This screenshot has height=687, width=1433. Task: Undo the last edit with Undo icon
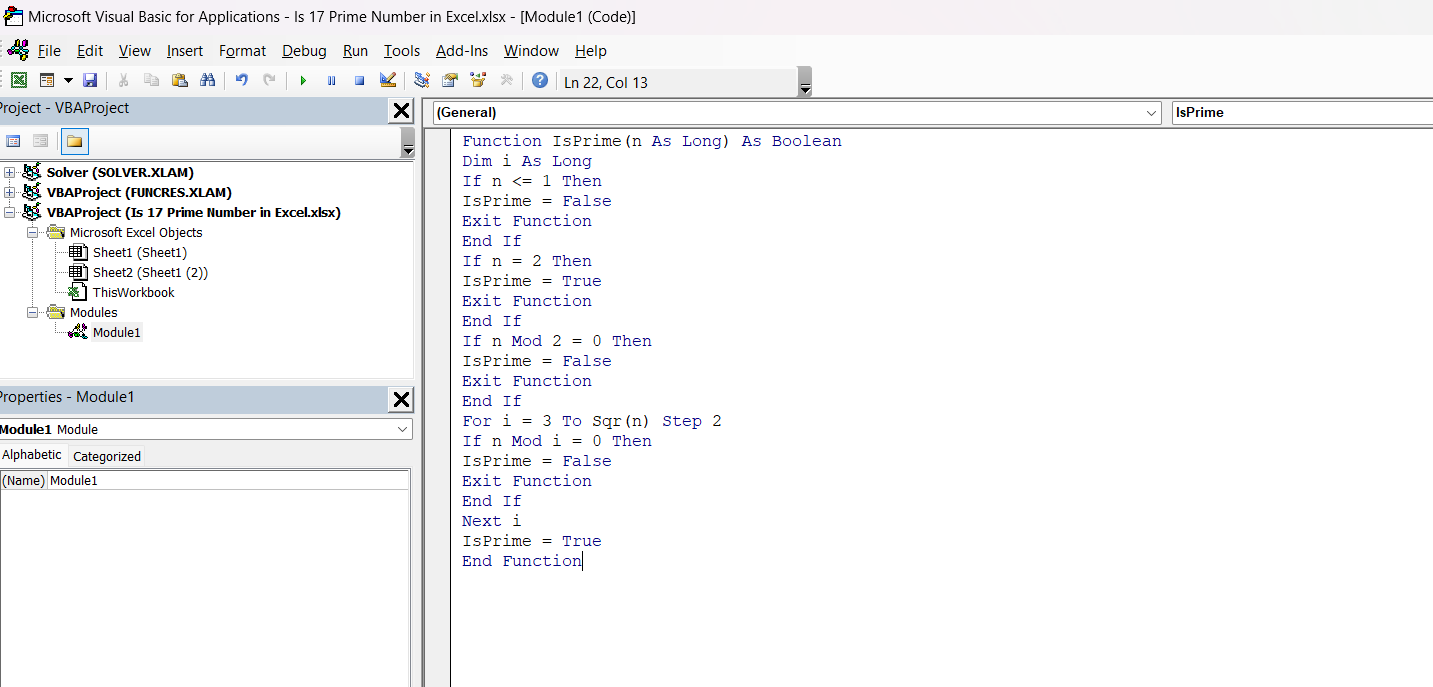tap(242, 81)
